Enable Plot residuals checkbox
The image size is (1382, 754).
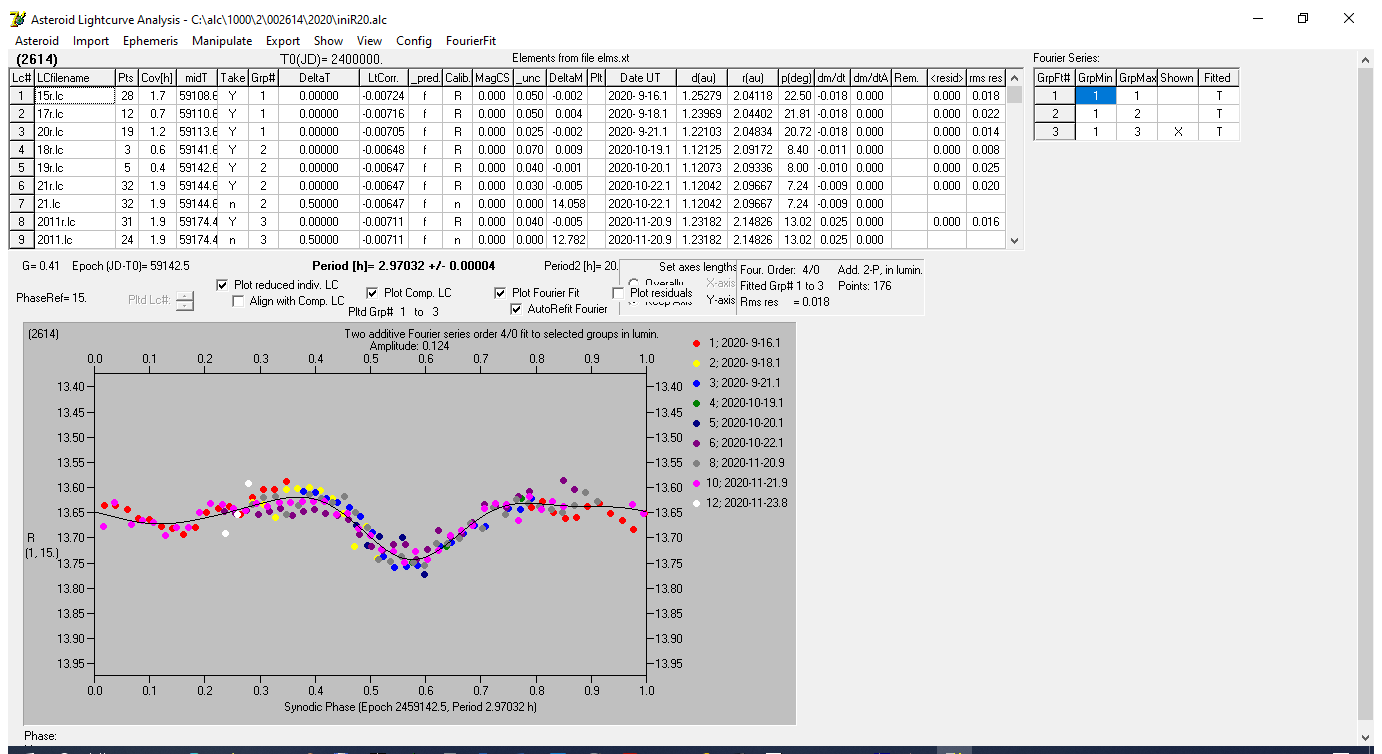(x=618, y=293)
